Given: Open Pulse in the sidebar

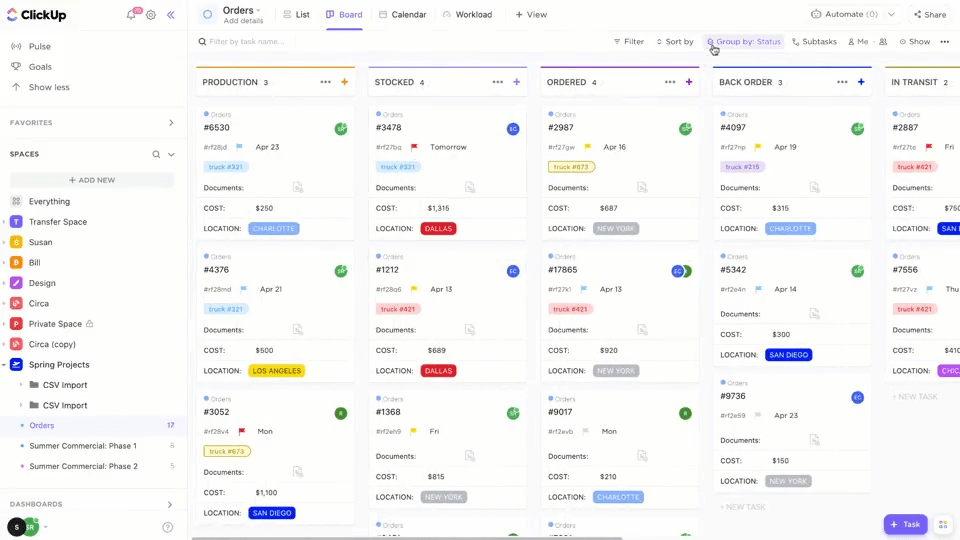Looking at the screenshot, I should pos(39,47).
